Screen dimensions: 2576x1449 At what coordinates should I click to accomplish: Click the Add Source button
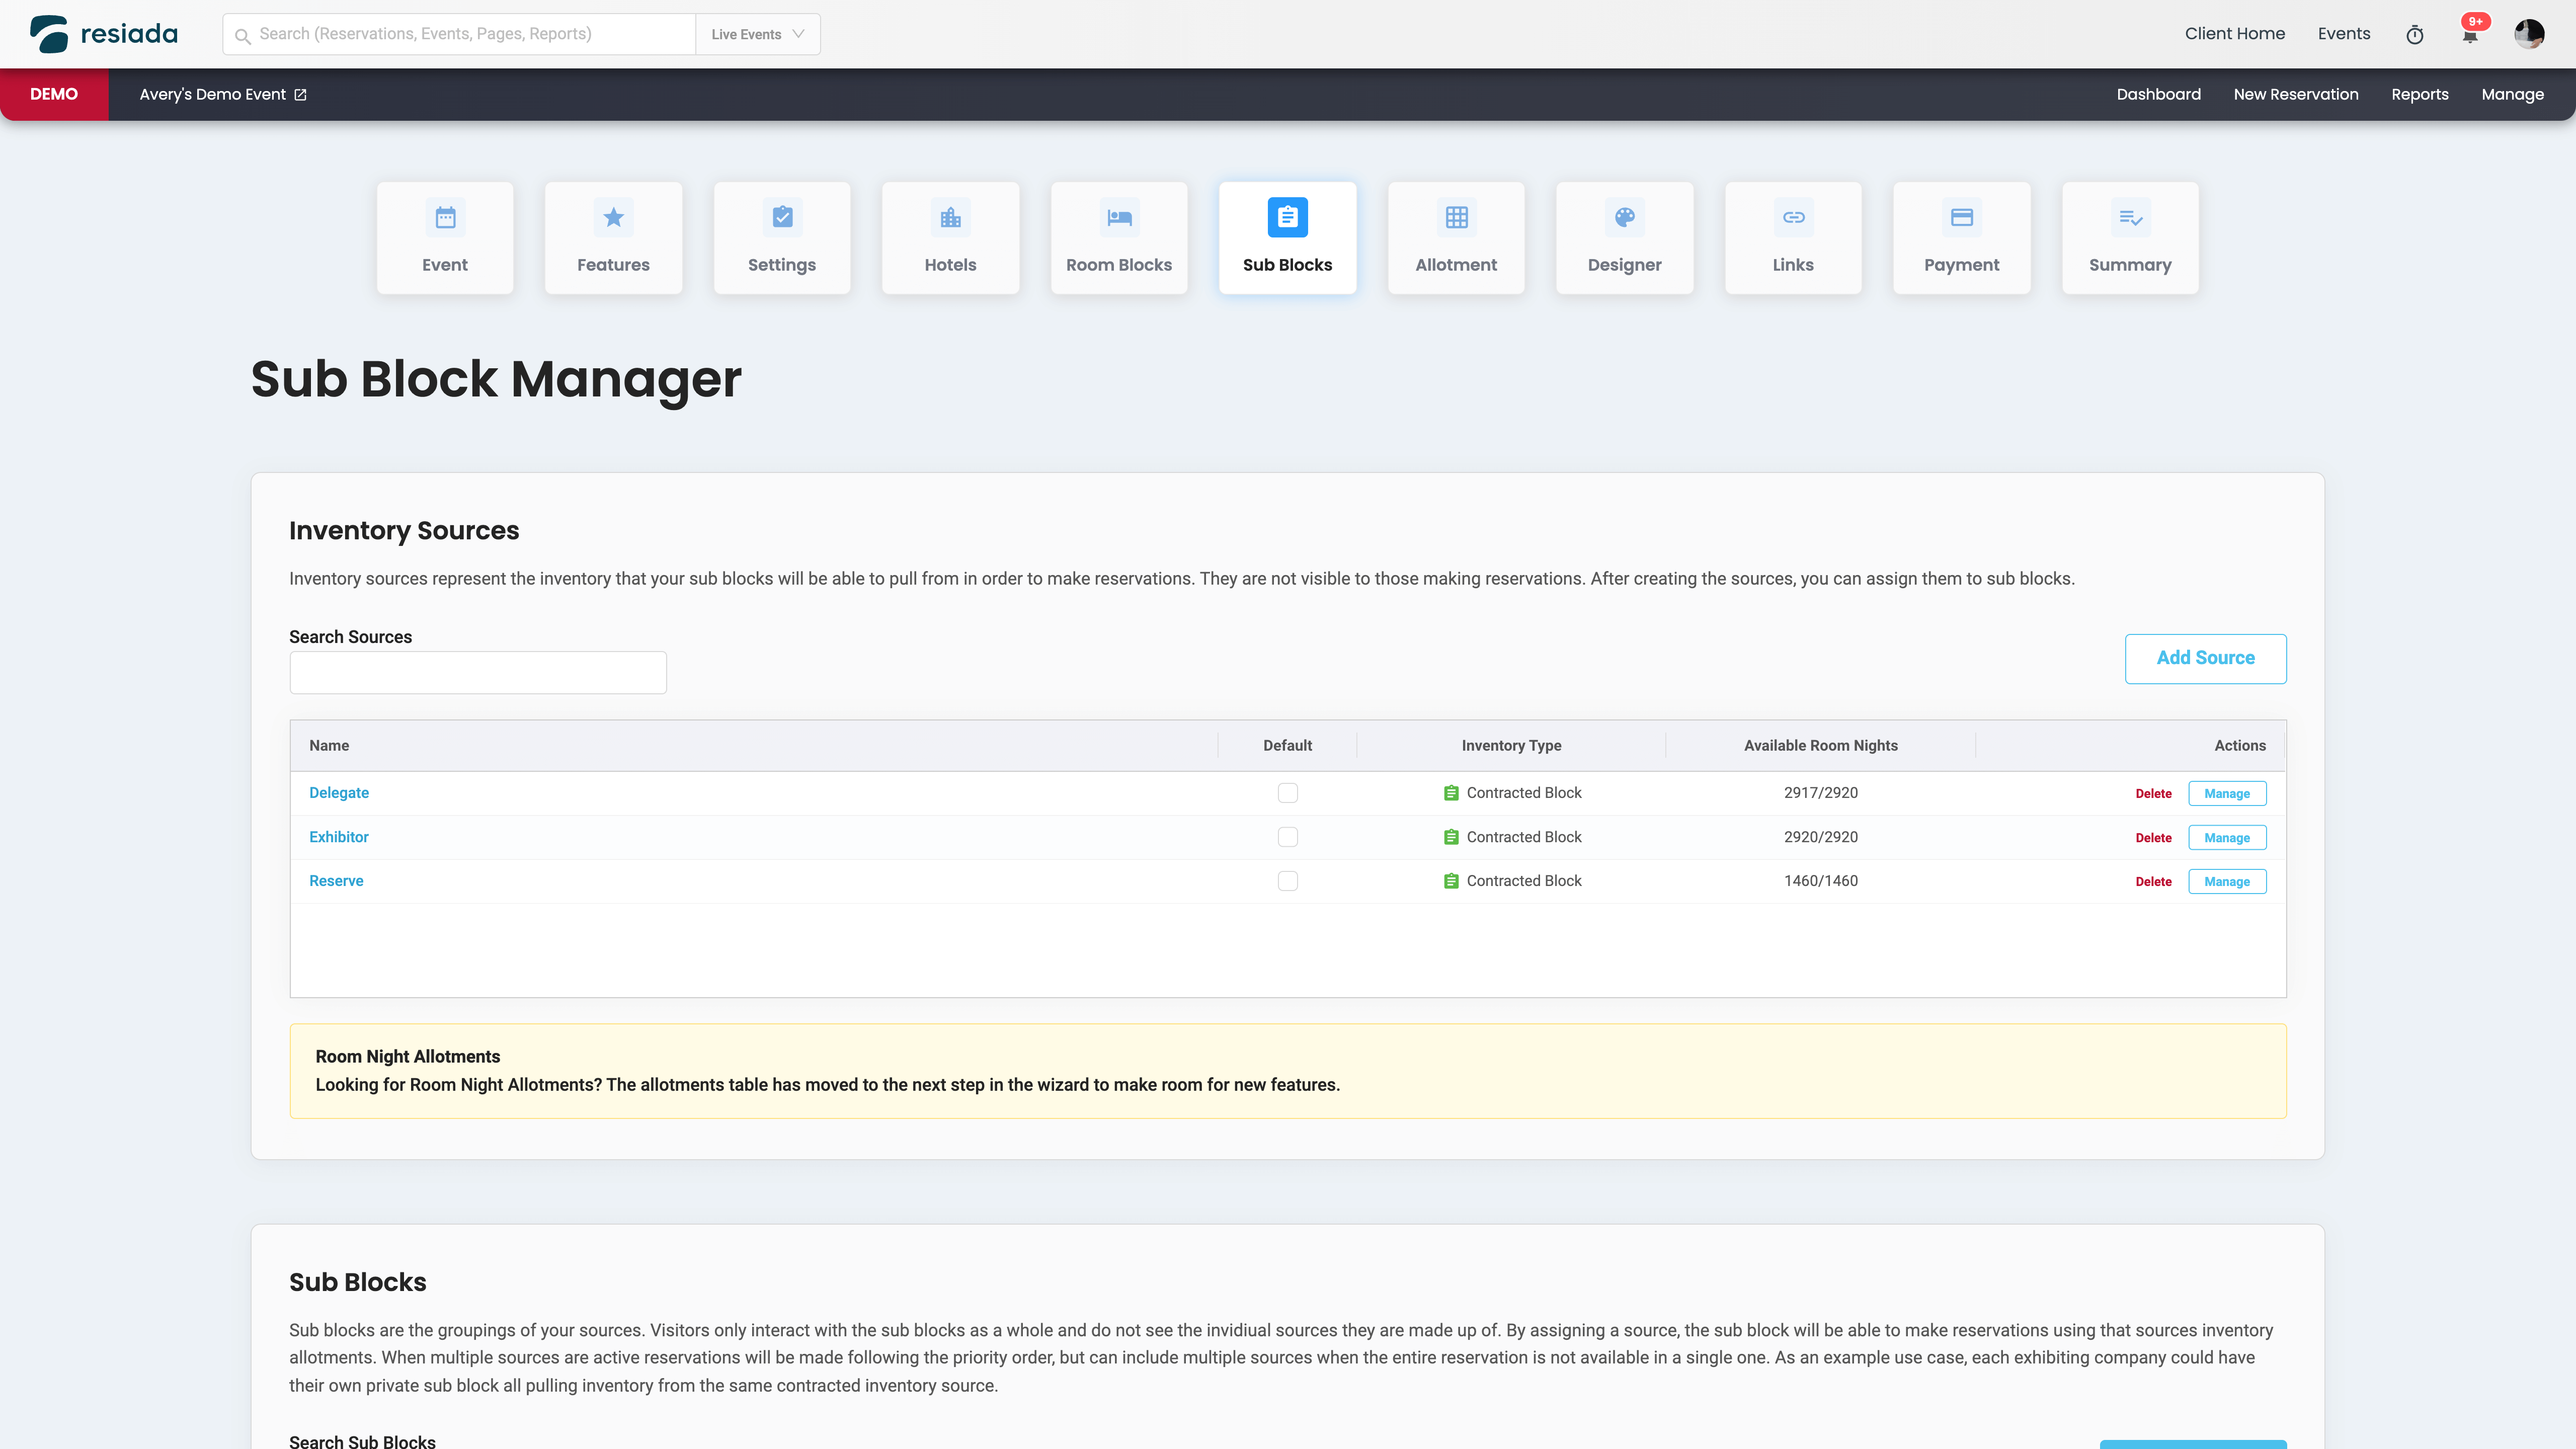point(2205,658)
